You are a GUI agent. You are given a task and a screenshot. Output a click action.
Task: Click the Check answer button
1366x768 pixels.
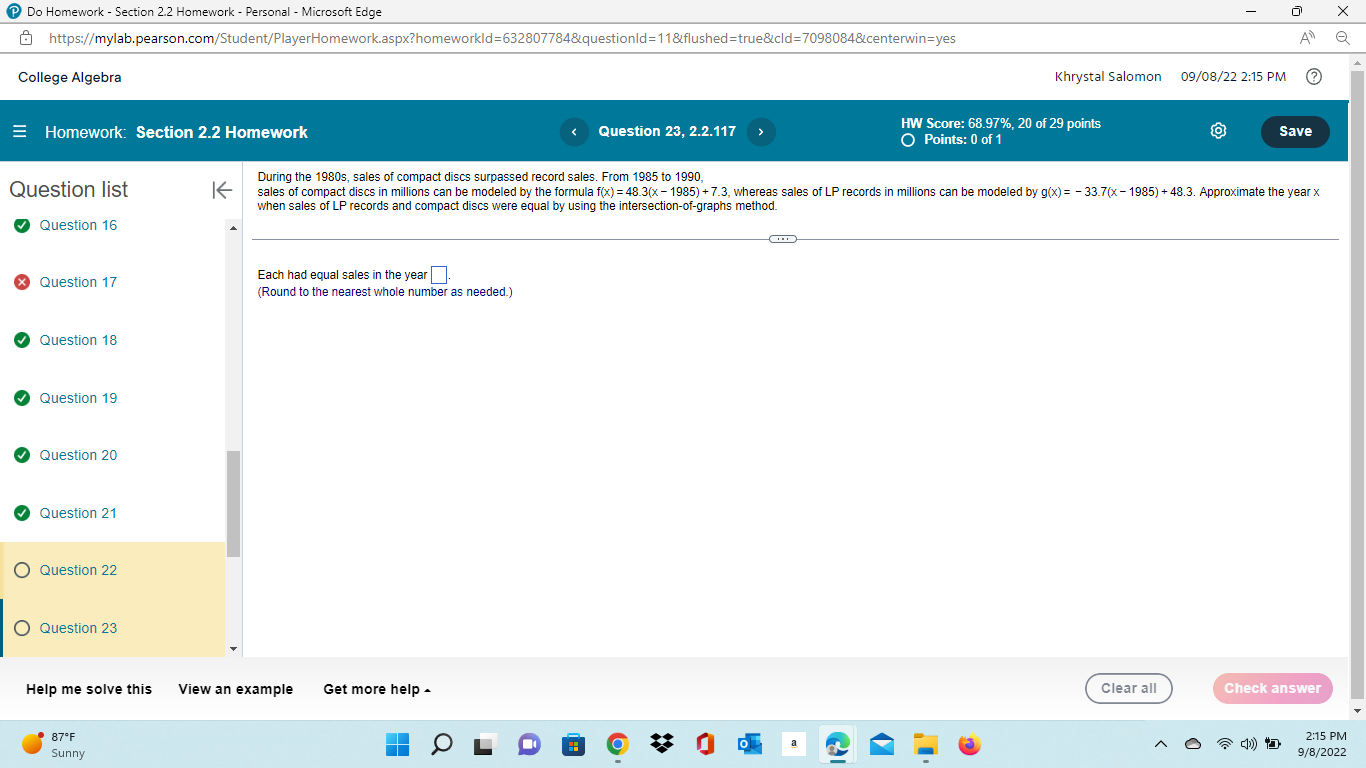point(1272,688)
